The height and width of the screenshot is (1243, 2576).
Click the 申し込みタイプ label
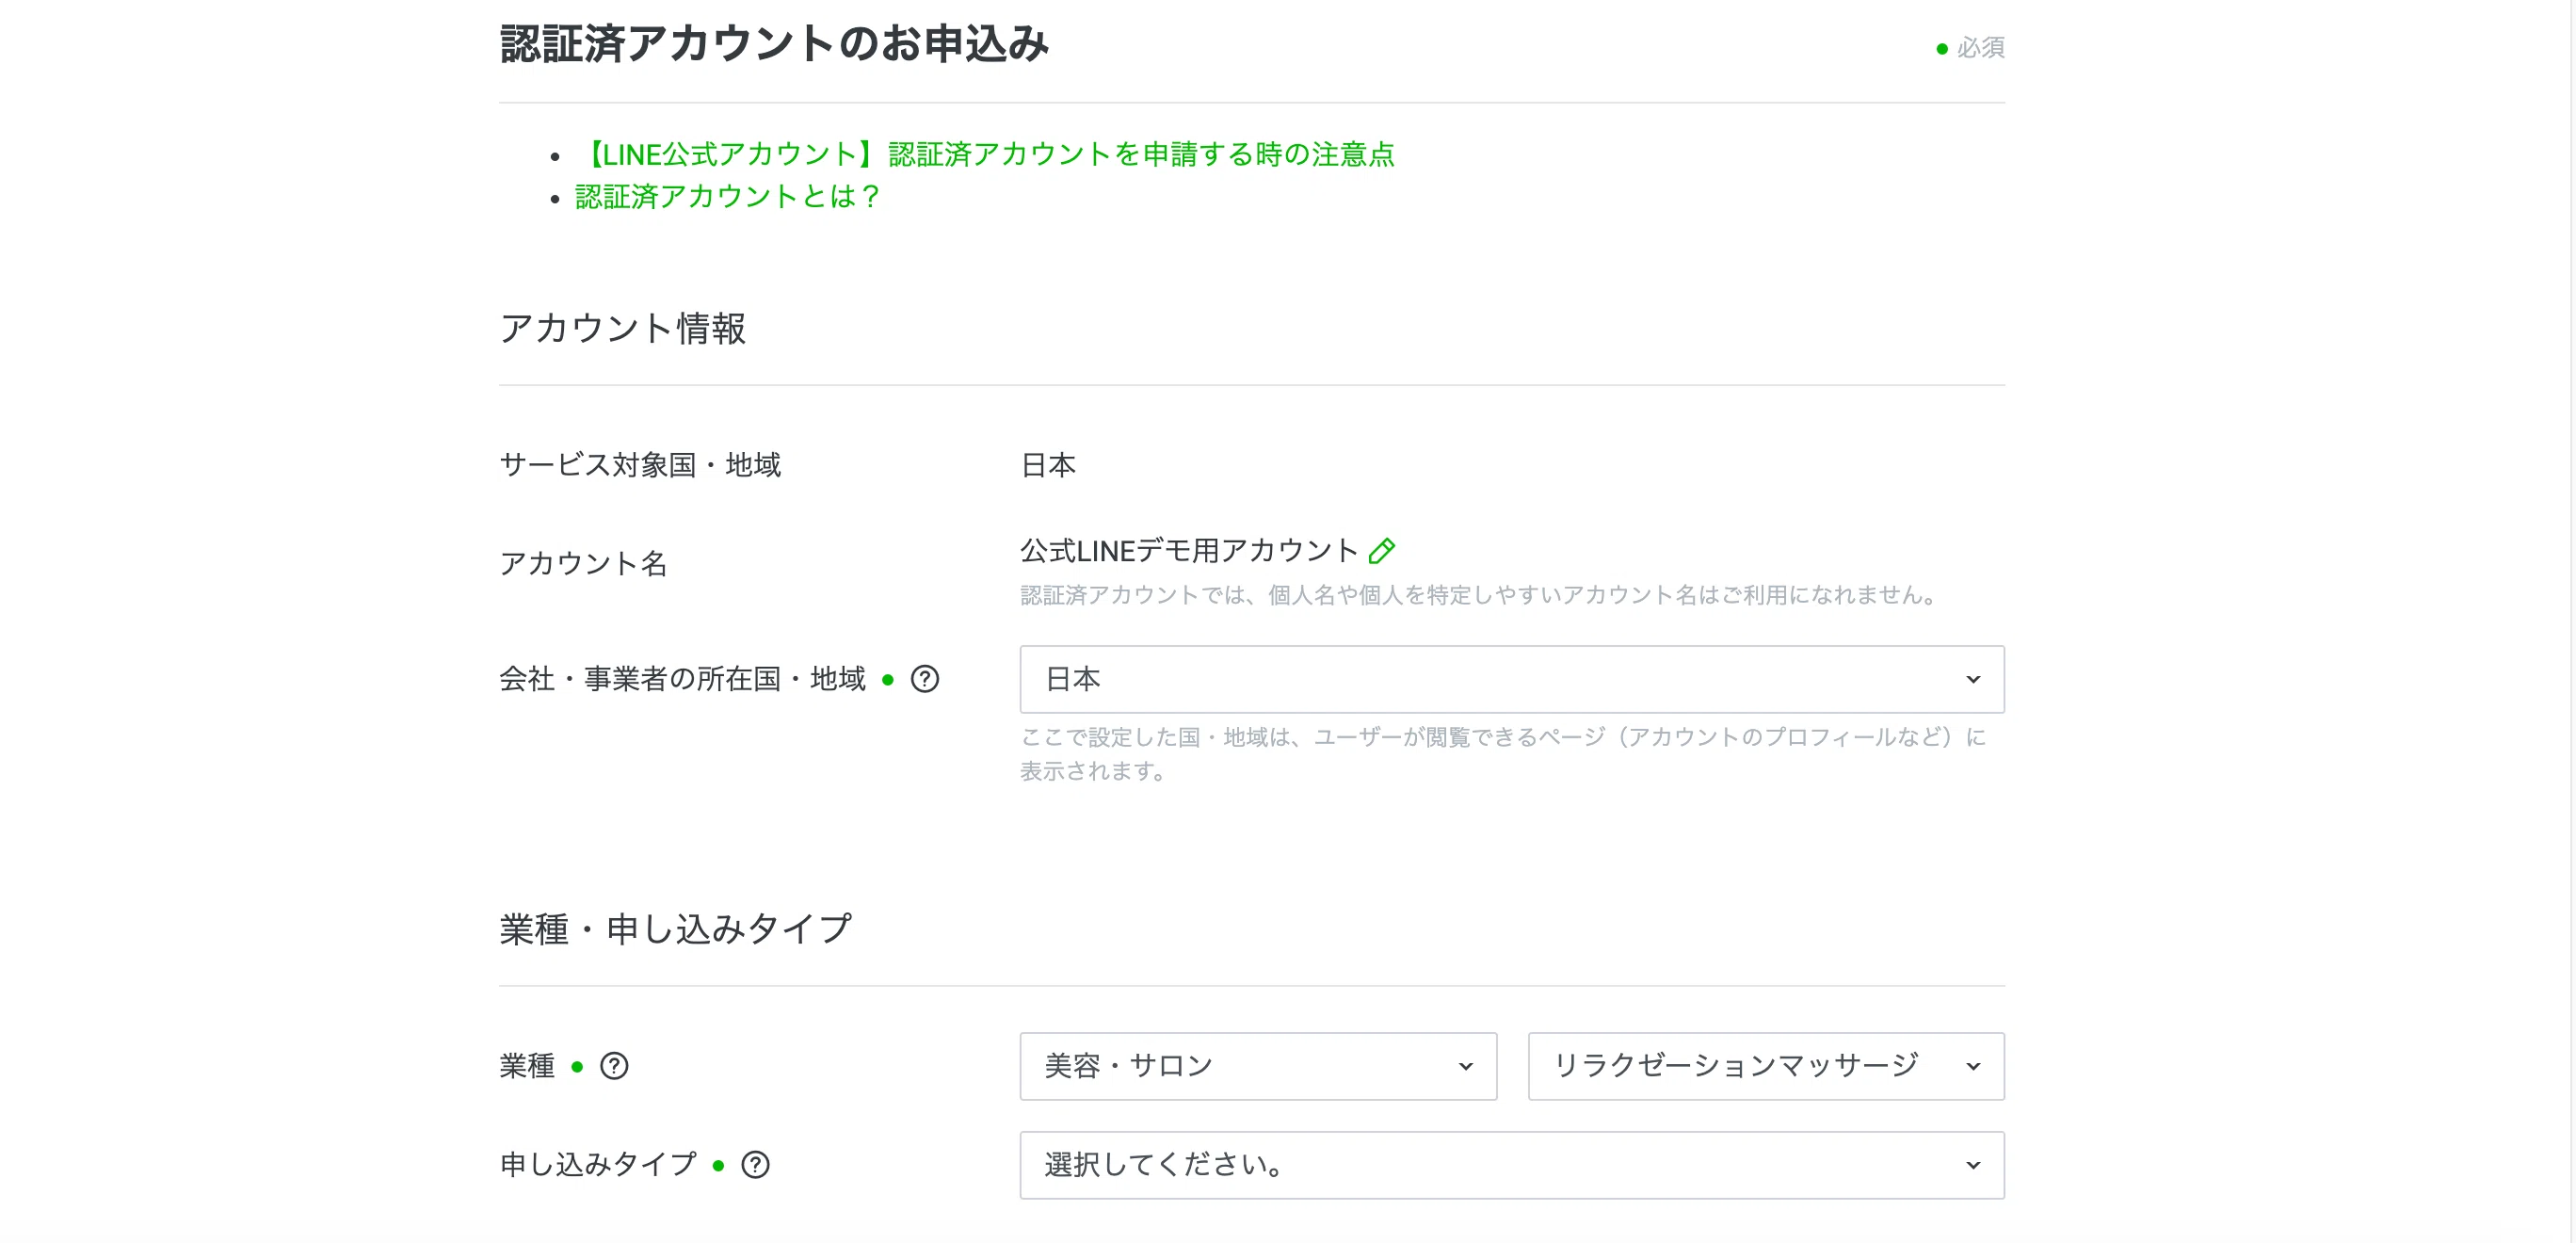598,1165
